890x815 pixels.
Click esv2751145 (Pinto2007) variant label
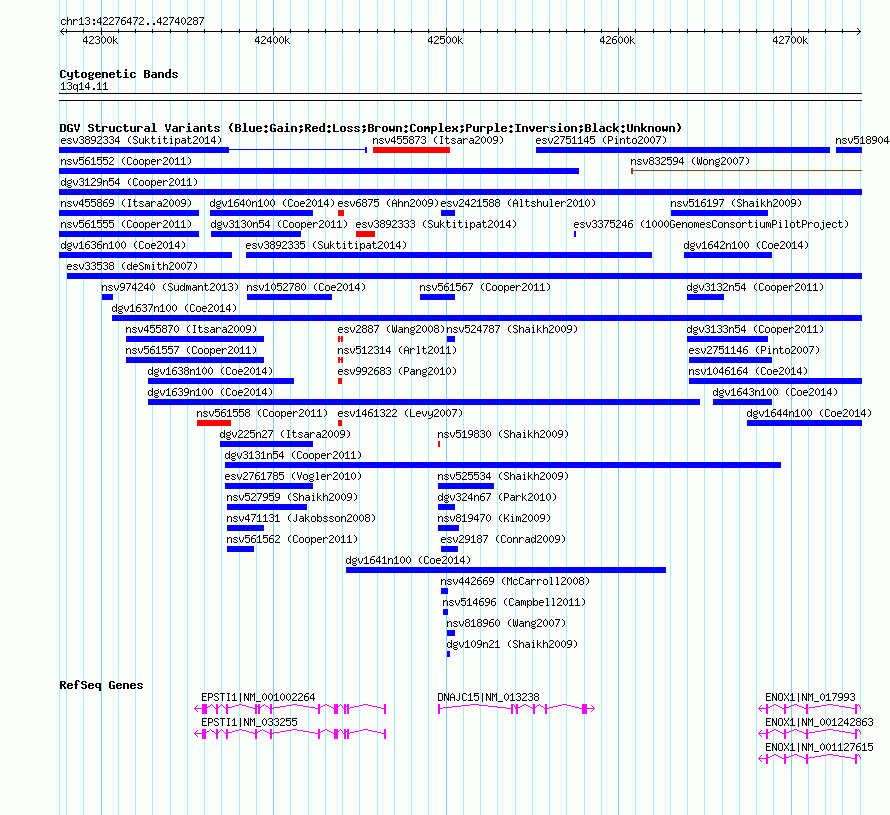tap(601, 140)
